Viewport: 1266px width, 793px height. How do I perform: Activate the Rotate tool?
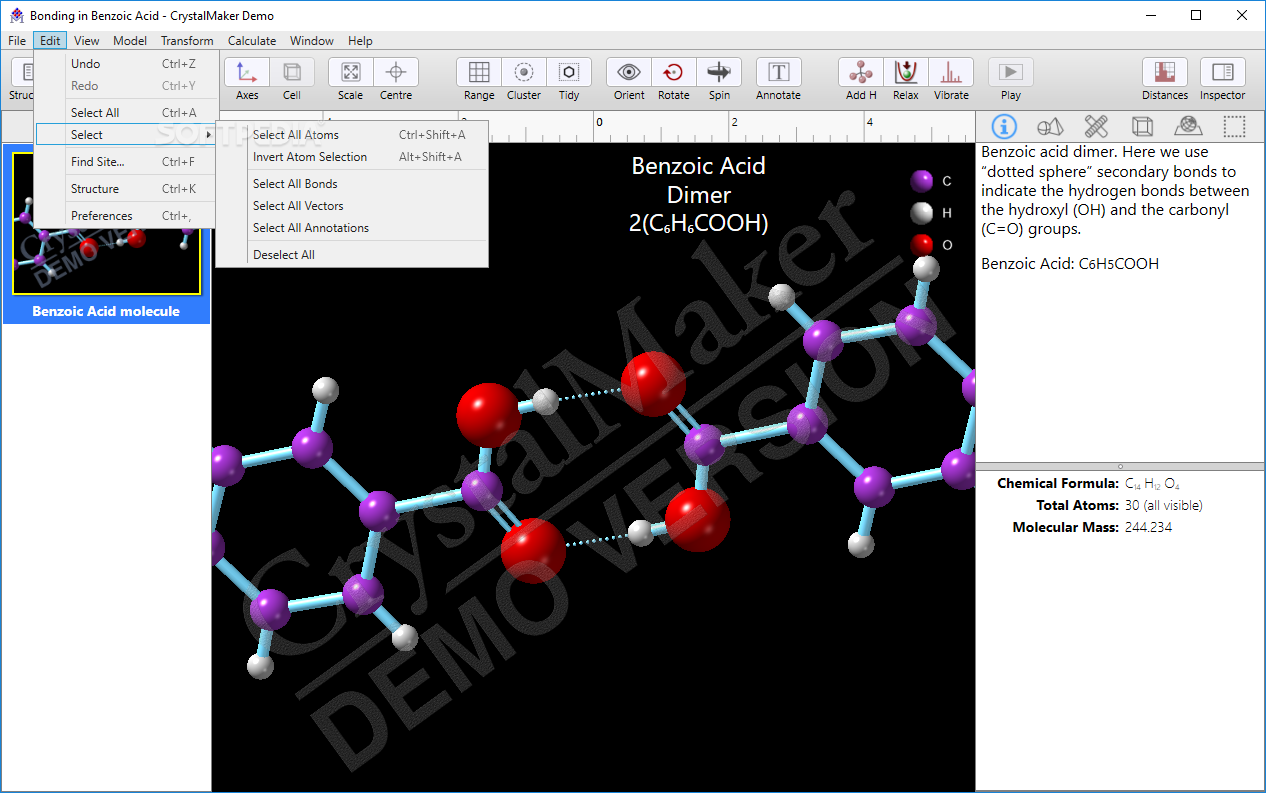pos(674,72)
